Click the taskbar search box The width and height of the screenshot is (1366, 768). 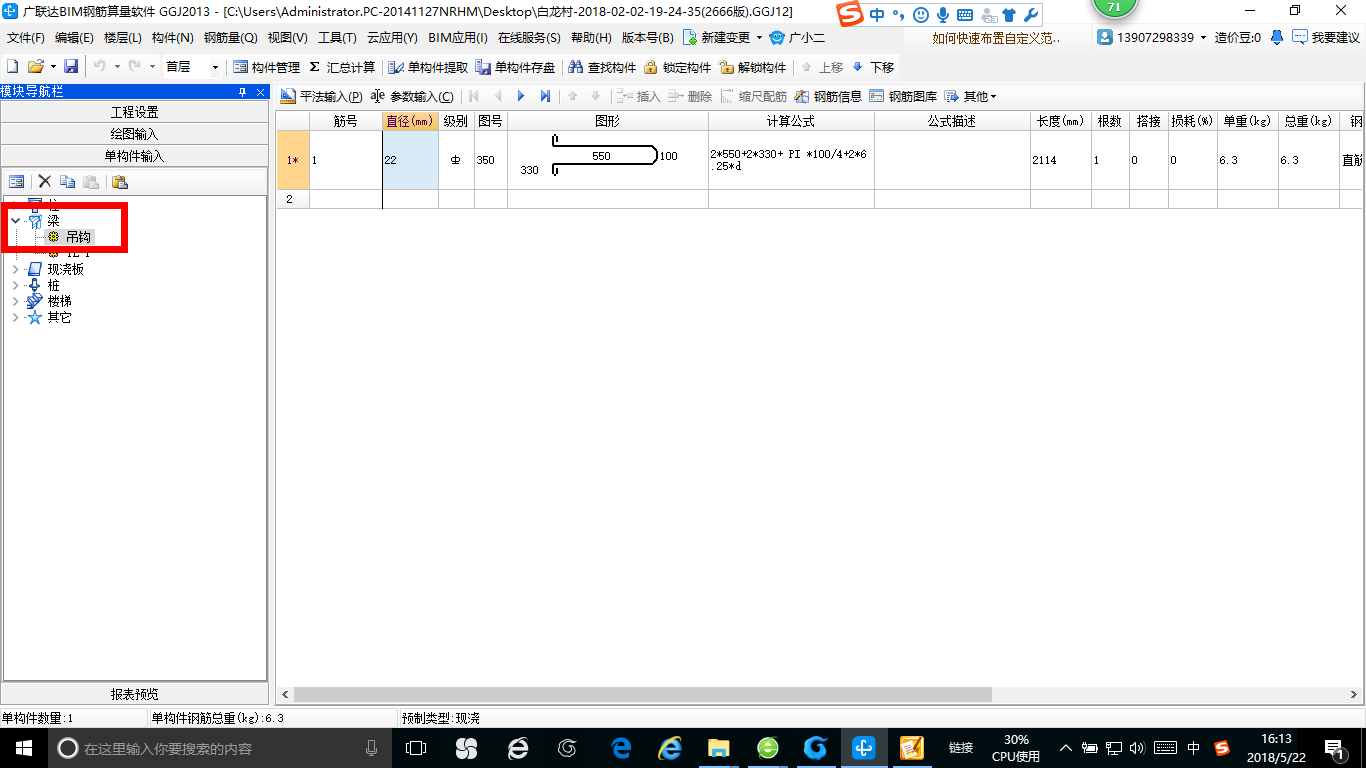coord(218,748)
